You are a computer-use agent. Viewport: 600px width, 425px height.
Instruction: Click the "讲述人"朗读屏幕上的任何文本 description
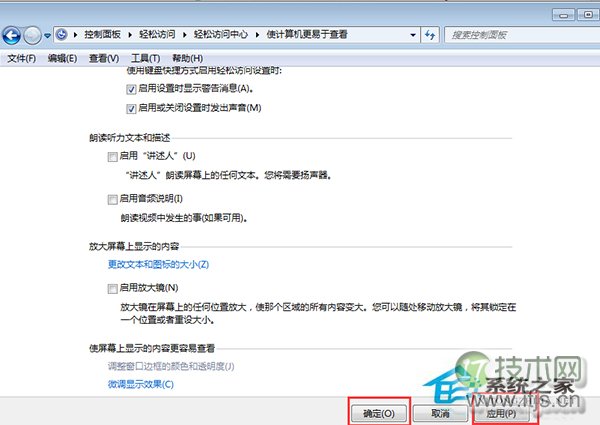point(228,175)
